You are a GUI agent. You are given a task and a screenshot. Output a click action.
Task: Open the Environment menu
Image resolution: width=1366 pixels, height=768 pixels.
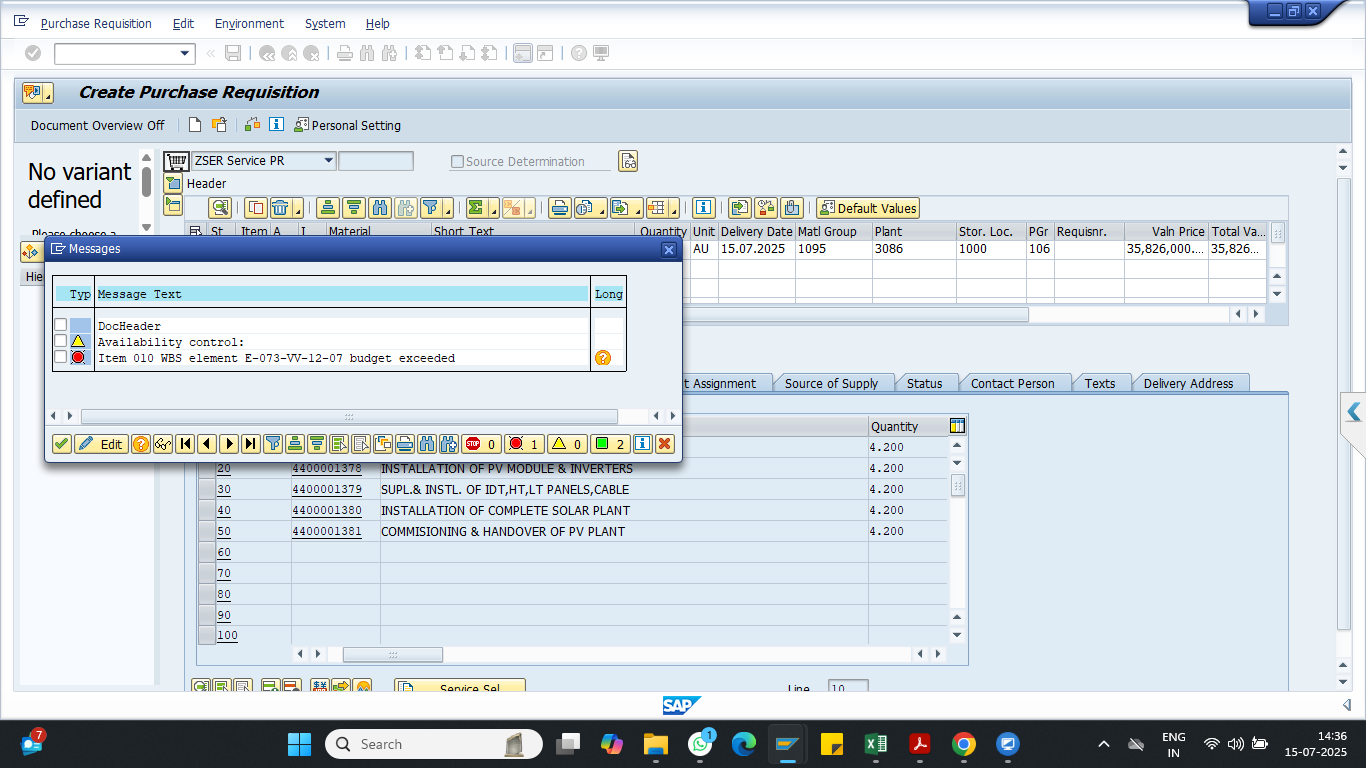point(249,23)
